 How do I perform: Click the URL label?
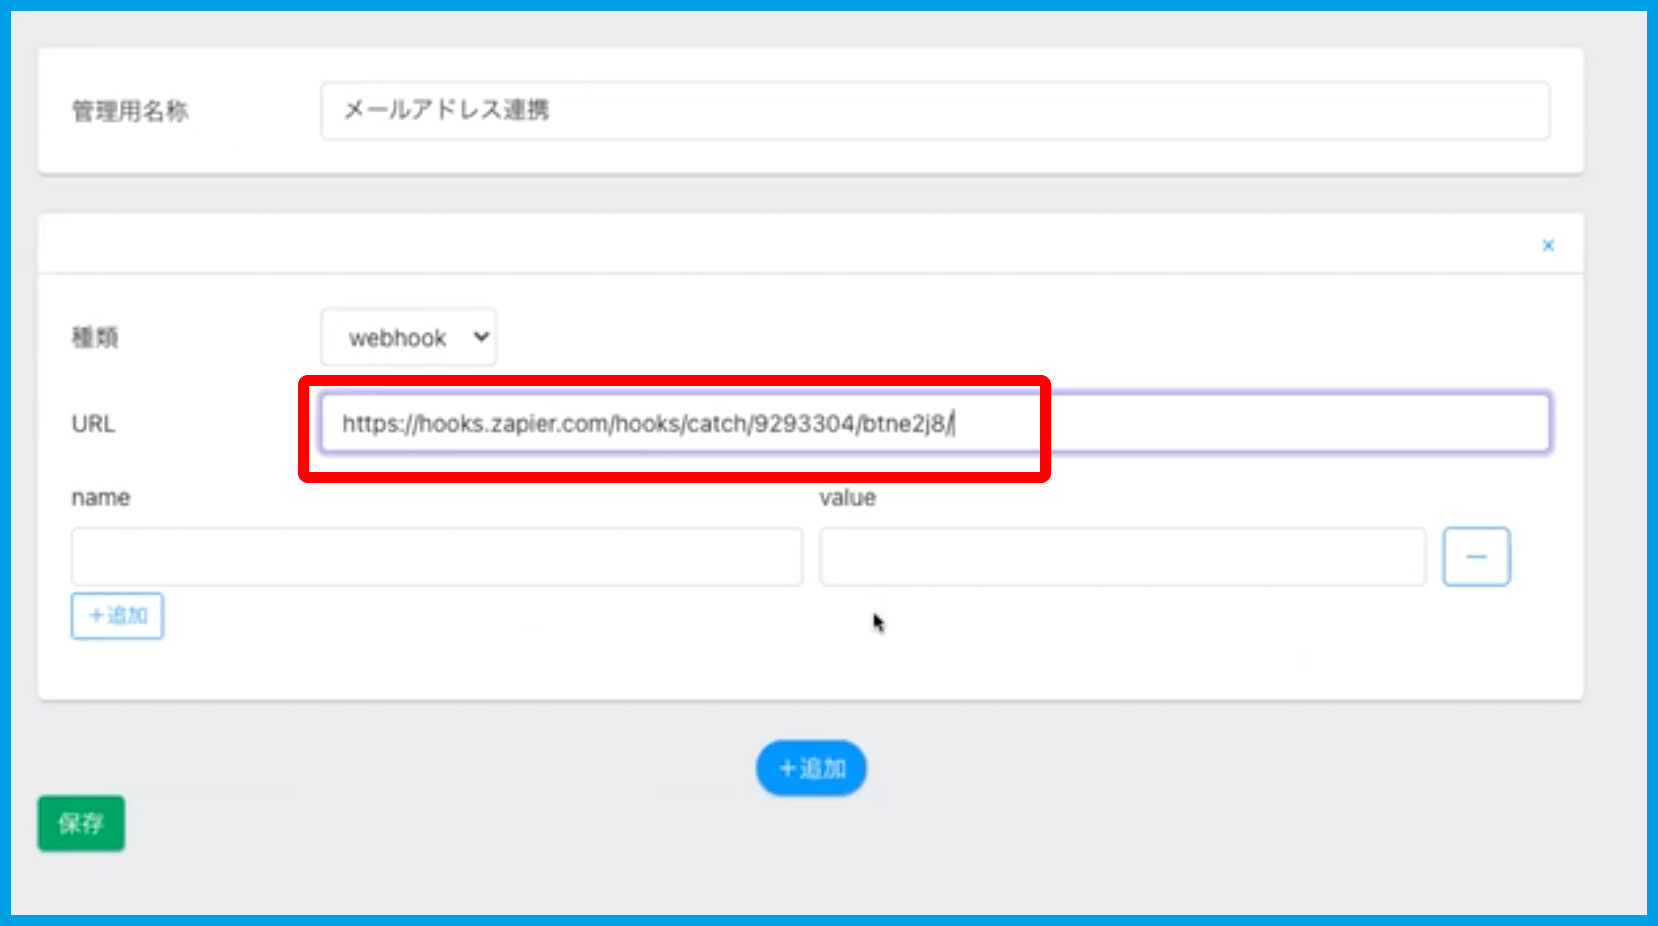point(93,424)
